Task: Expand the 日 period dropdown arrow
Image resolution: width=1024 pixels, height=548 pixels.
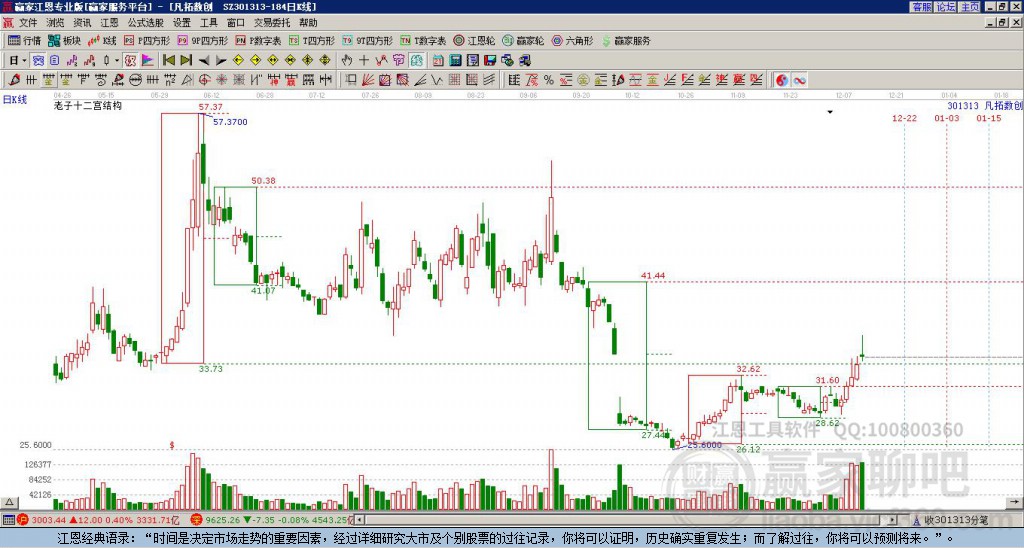Action: tap(24, 61)
